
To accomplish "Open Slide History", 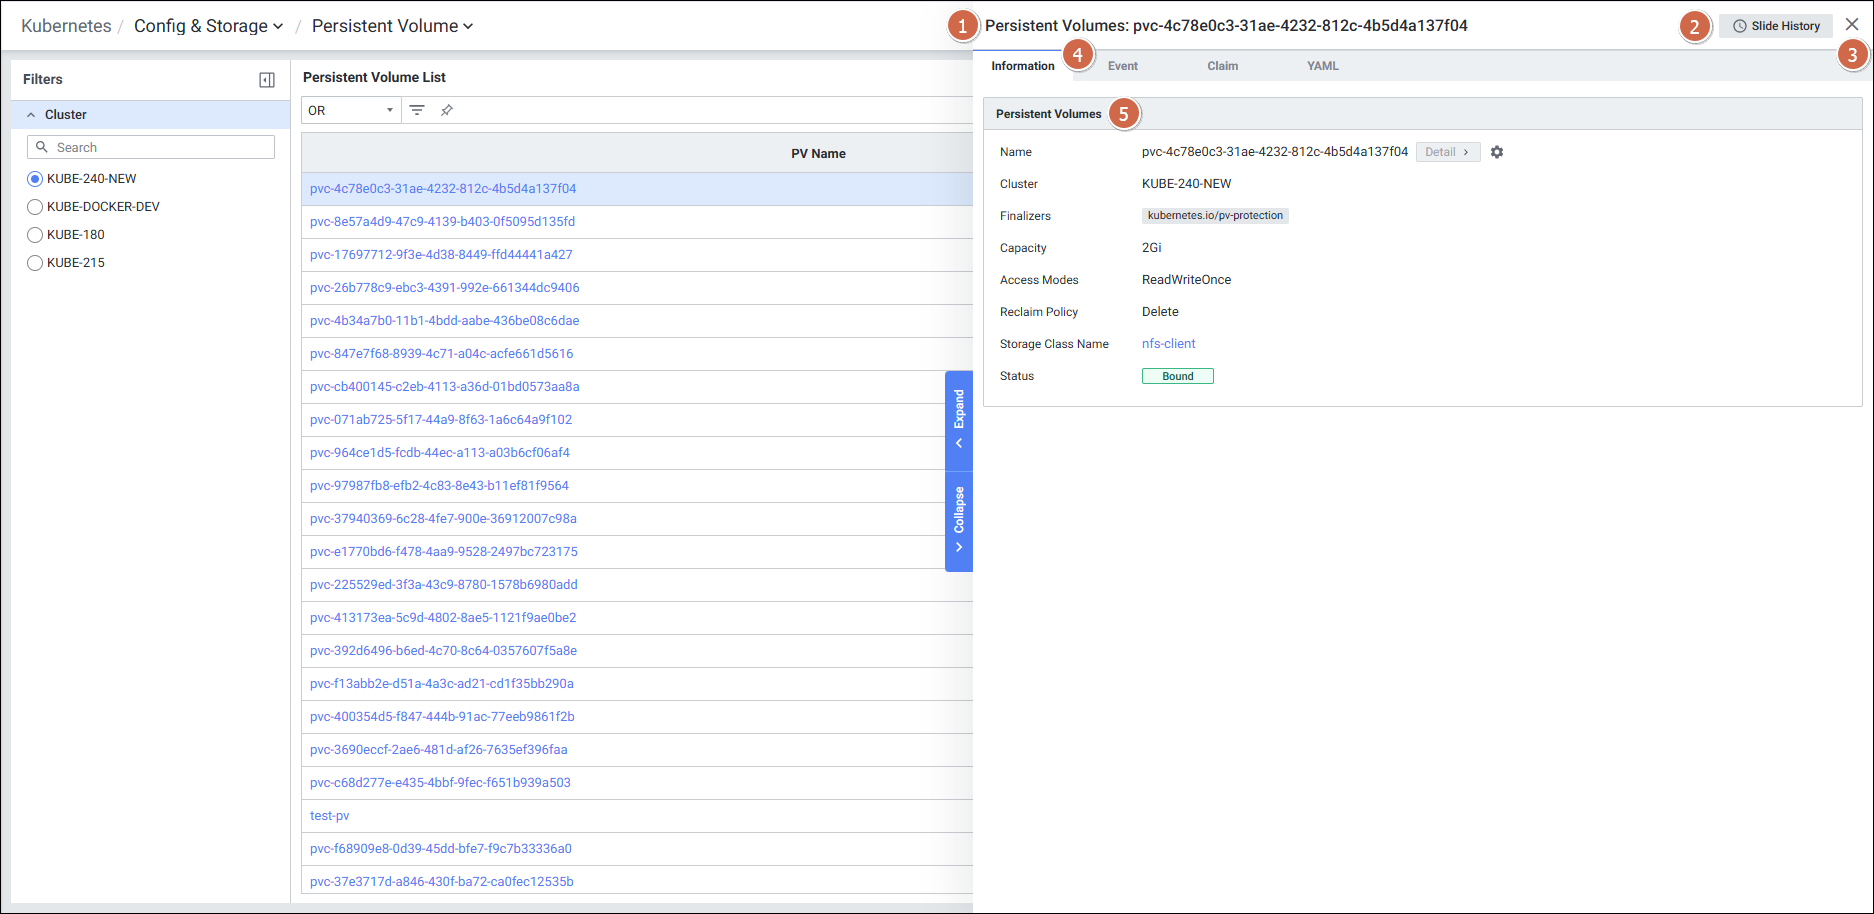I will [x=1776, y=26].
